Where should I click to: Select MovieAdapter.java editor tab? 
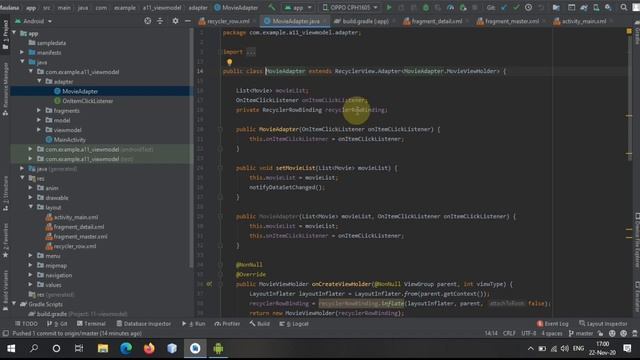pyautogui.click(x=296, y=21)
